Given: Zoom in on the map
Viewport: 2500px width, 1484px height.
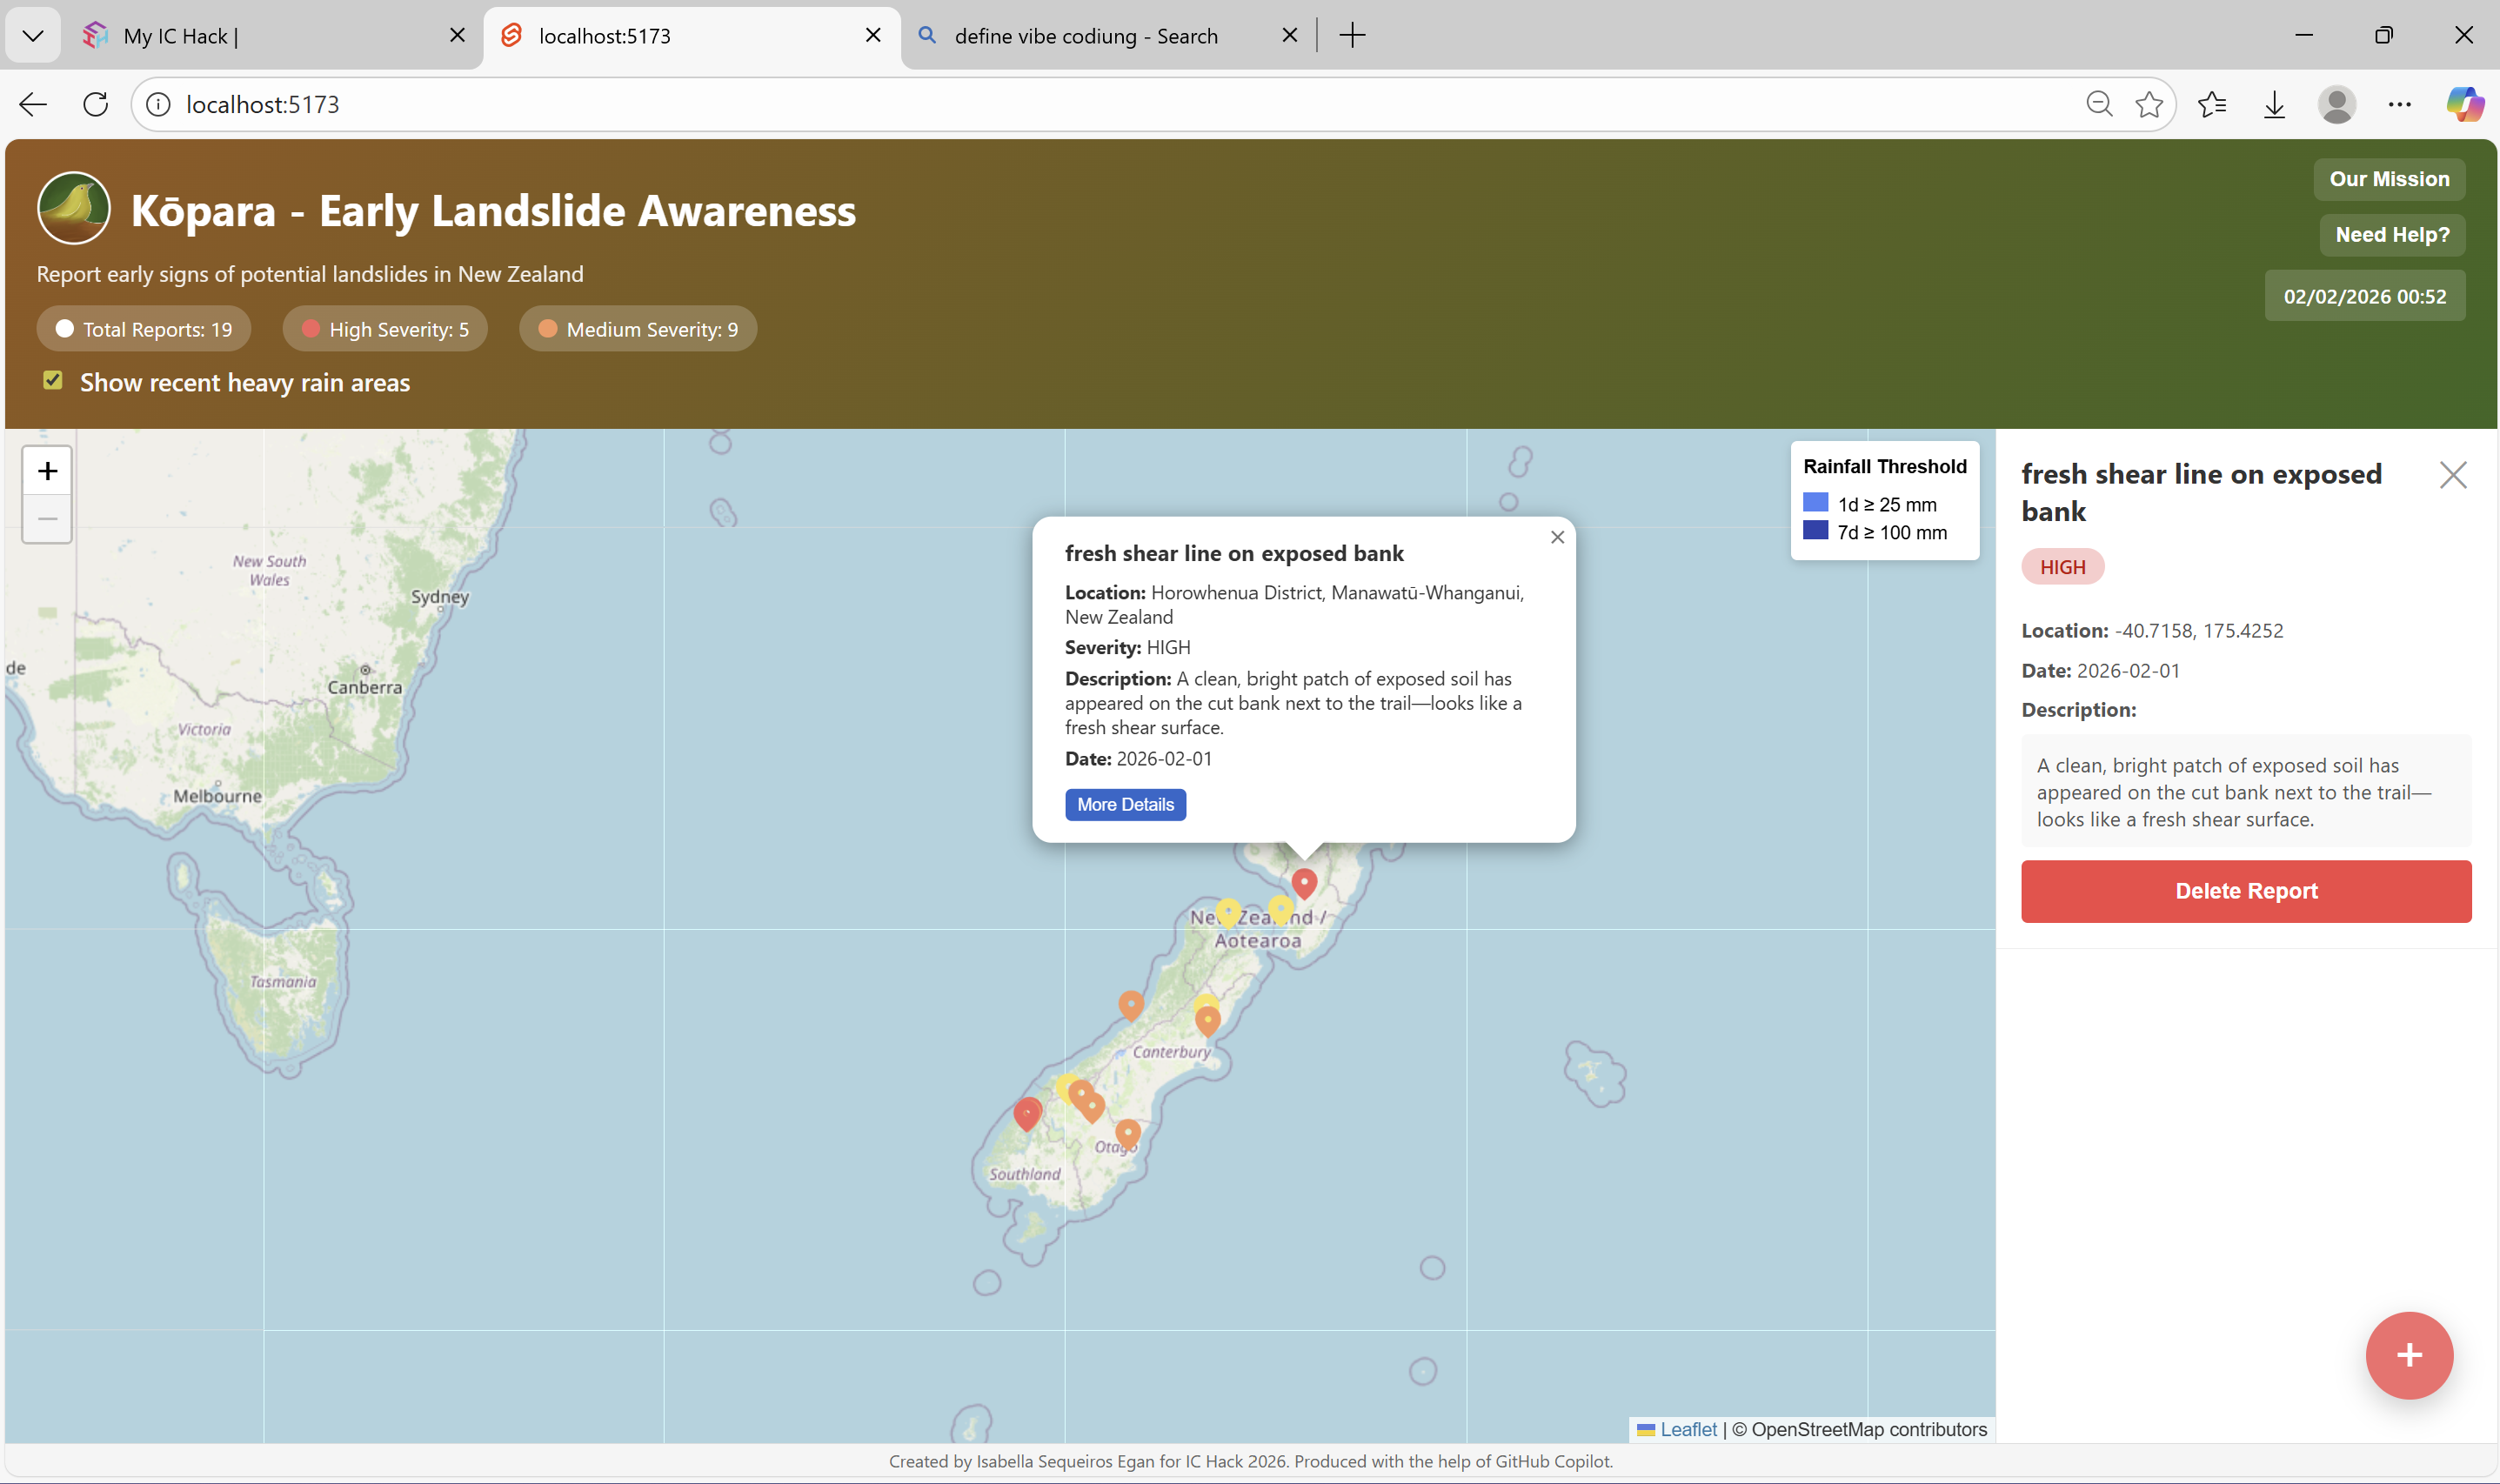Looking at the screenshot, I should click(47, 471).
